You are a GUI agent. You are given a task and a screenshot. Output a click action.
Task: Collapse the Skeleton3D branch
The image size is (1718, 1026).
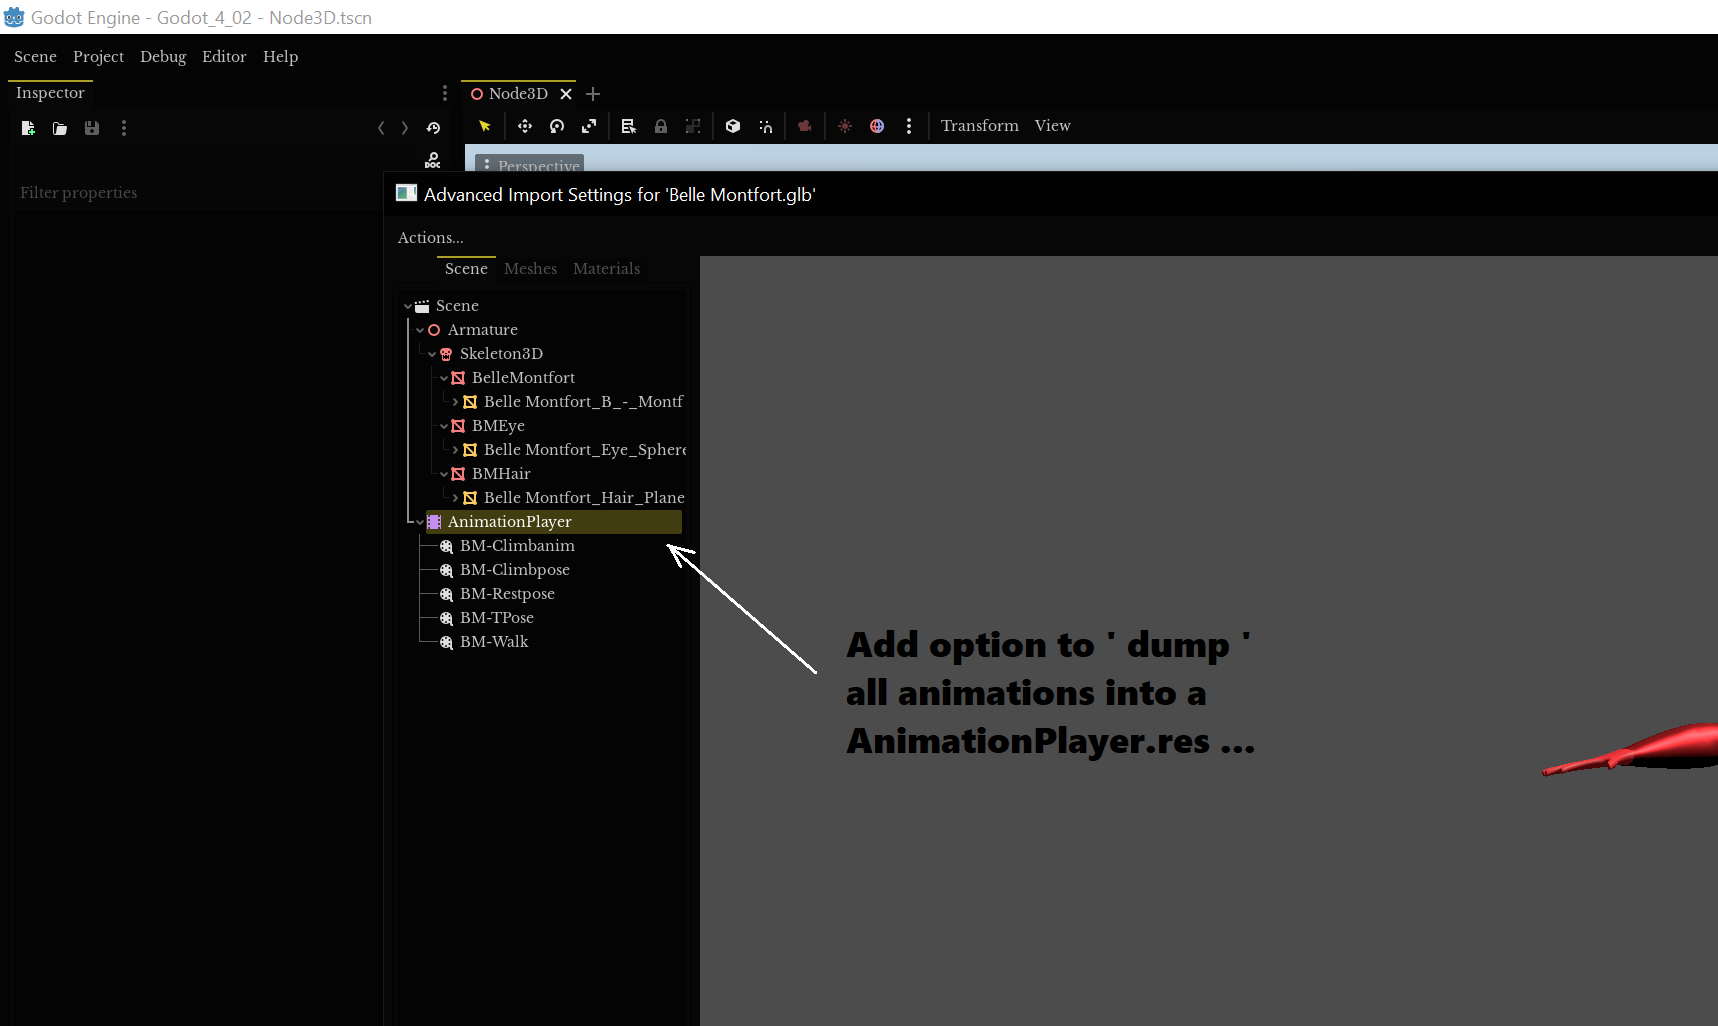pos(432,353)
